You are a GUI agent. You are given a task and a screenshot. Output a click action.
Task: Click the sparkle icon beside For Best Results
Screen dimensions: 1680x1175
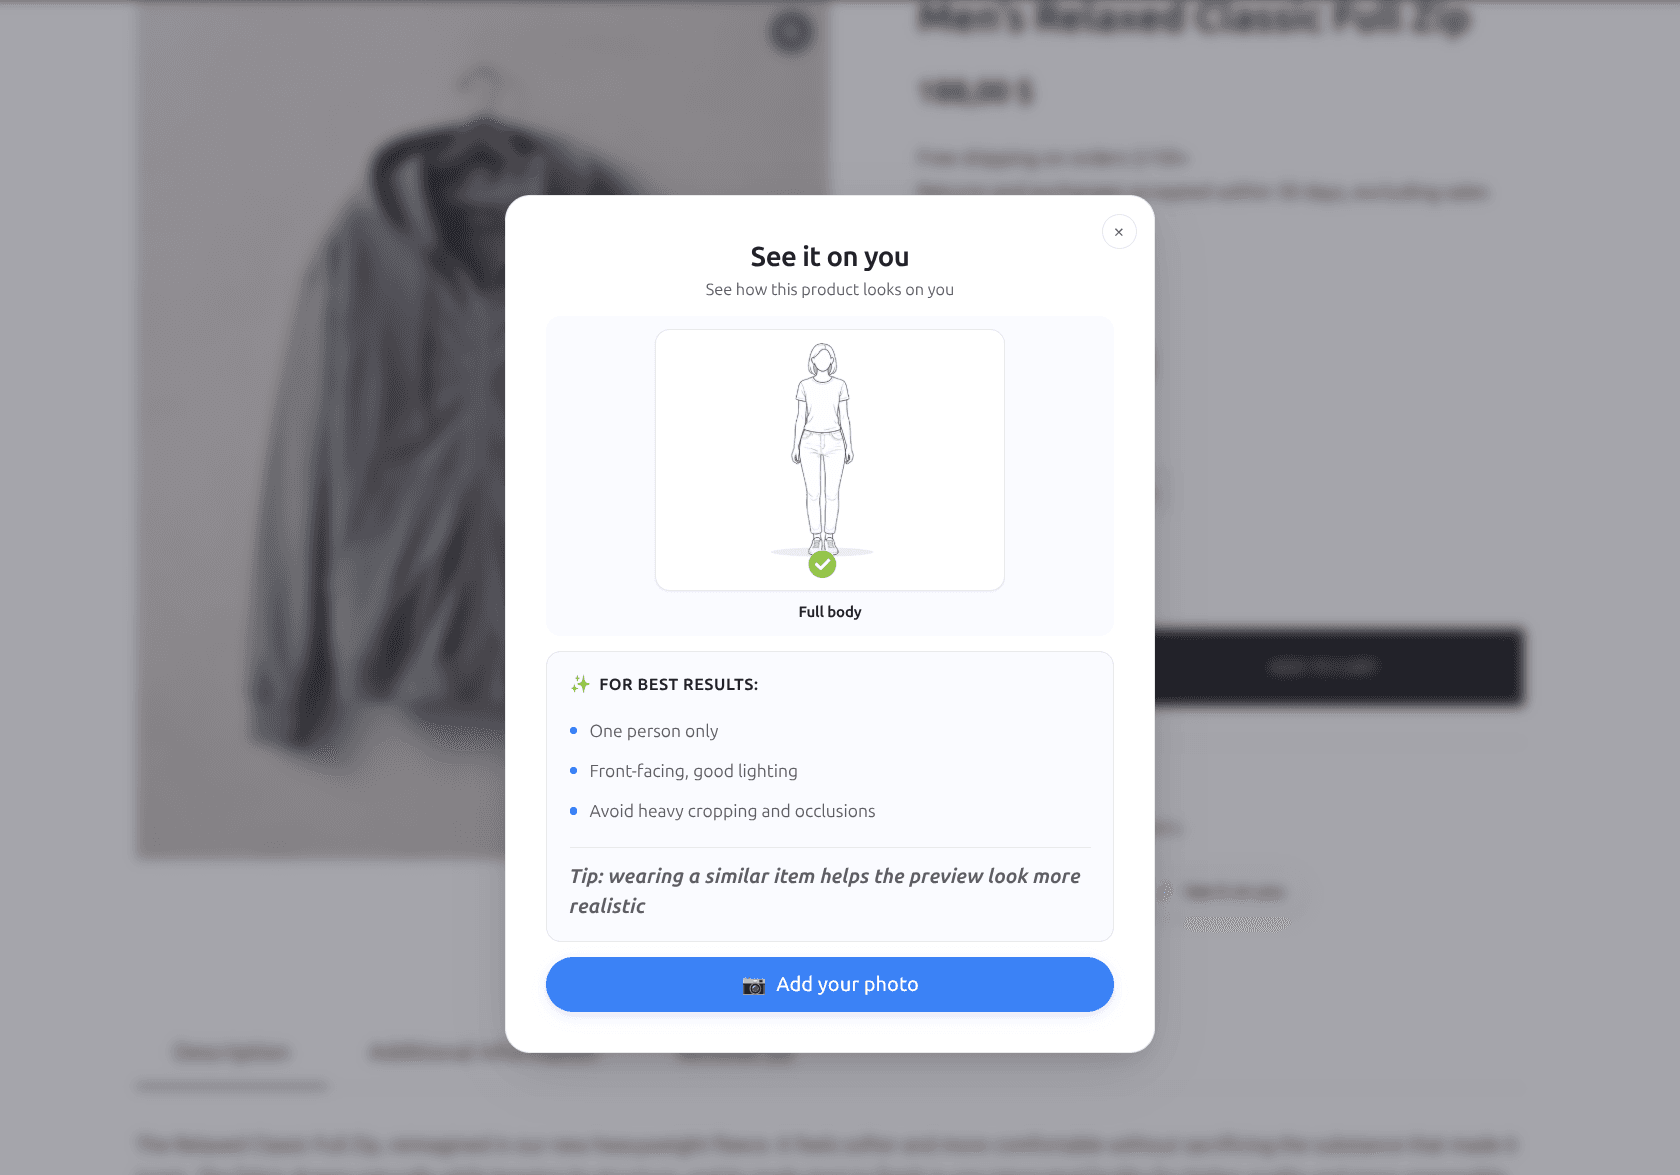tap(580, 684)
